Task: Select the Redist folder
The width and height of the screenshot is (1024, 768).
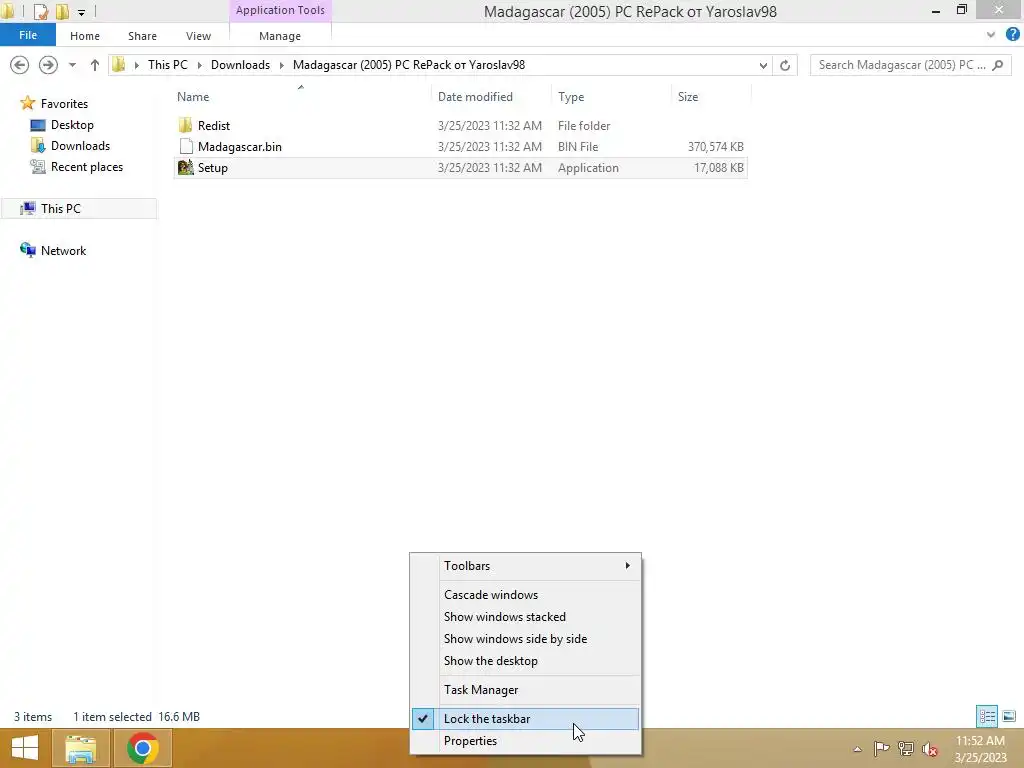Action: pyautogui.click(x=214, y=125)
